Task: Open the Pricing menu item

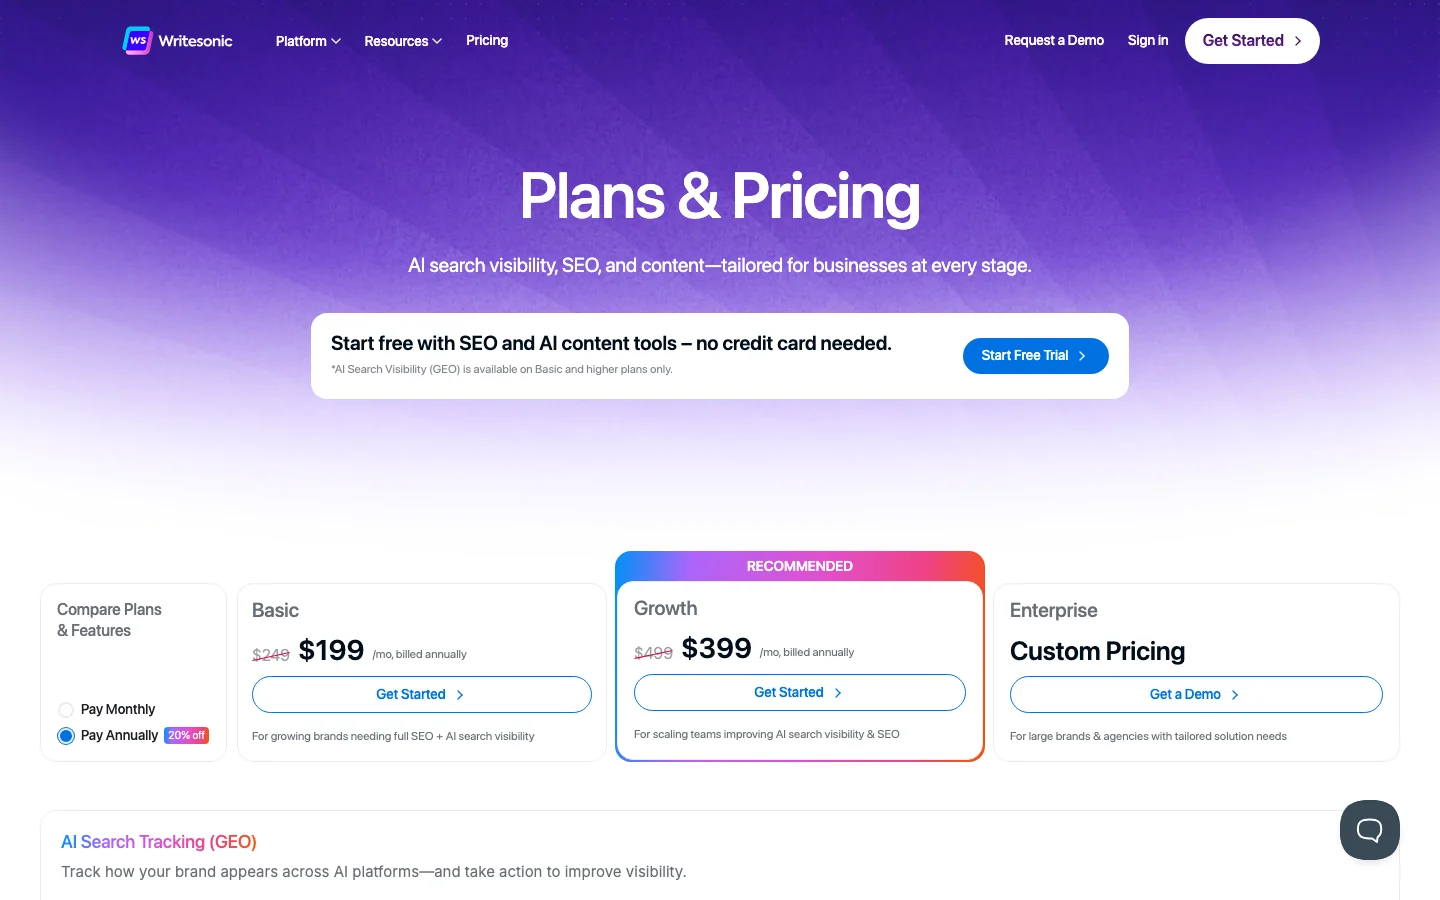Action: 487,40
